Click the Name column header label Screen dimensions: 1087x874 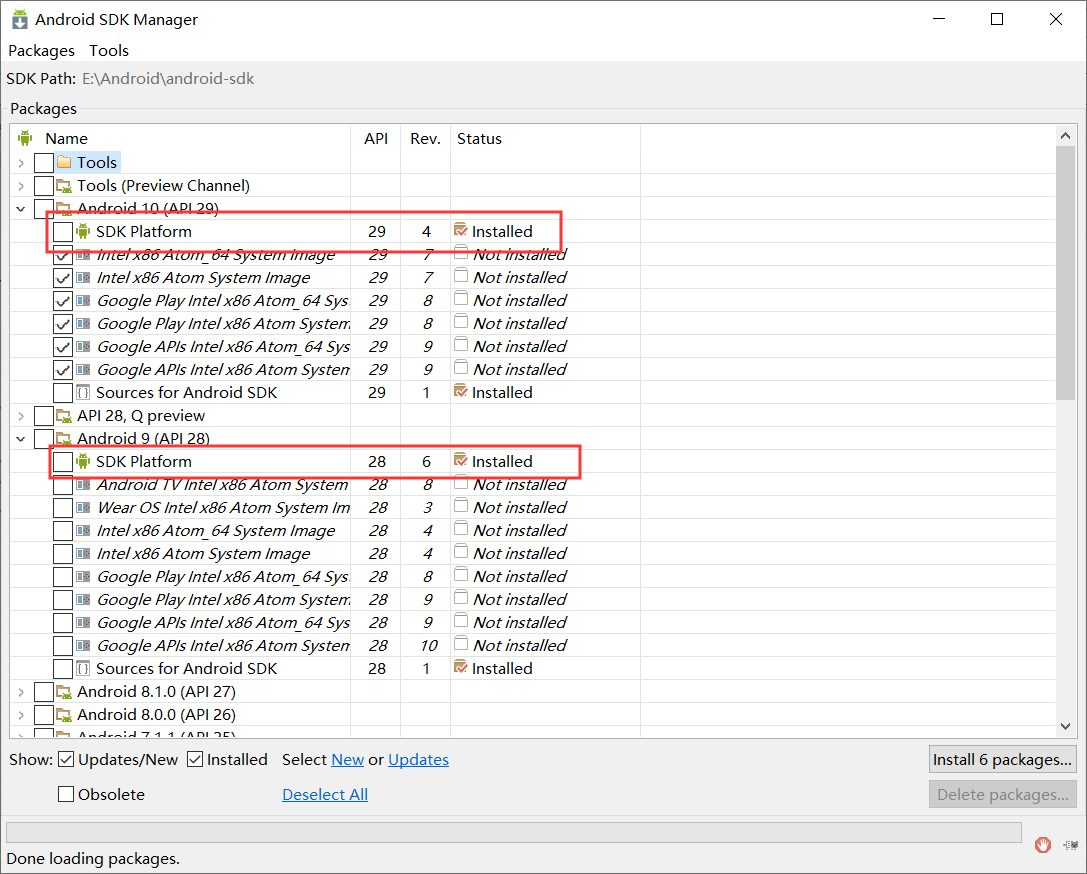pos(67,139)
